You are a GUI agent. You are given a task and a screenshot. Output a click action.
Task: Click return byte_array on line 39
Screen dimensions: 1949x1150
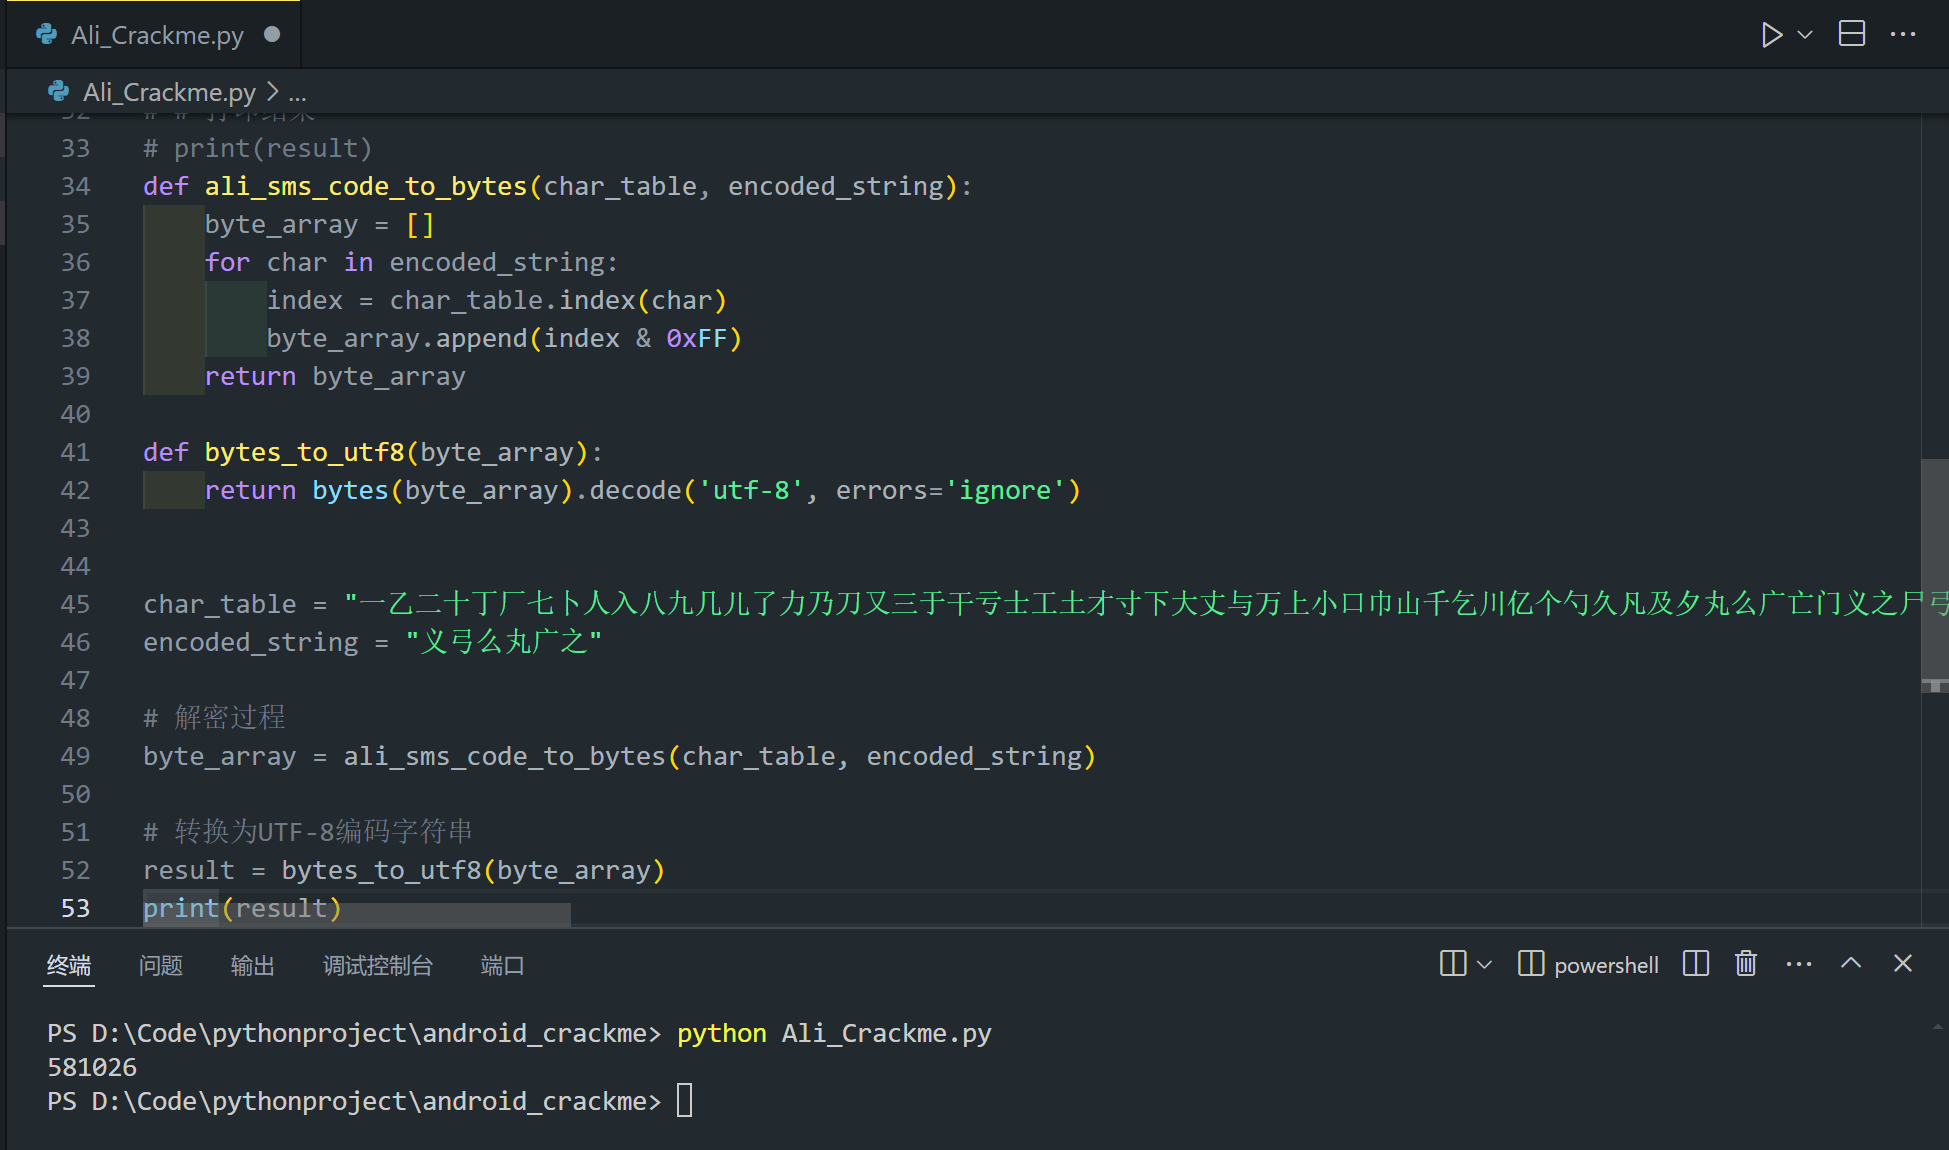[335, 377]
